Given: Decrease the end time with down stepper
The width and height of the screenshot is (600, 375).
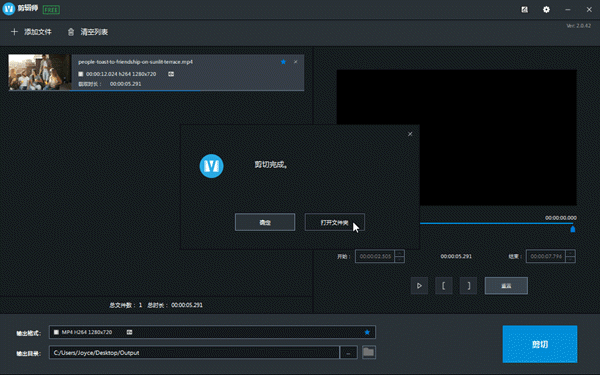Looking at the screenshot, I should (x=571, y=259).
